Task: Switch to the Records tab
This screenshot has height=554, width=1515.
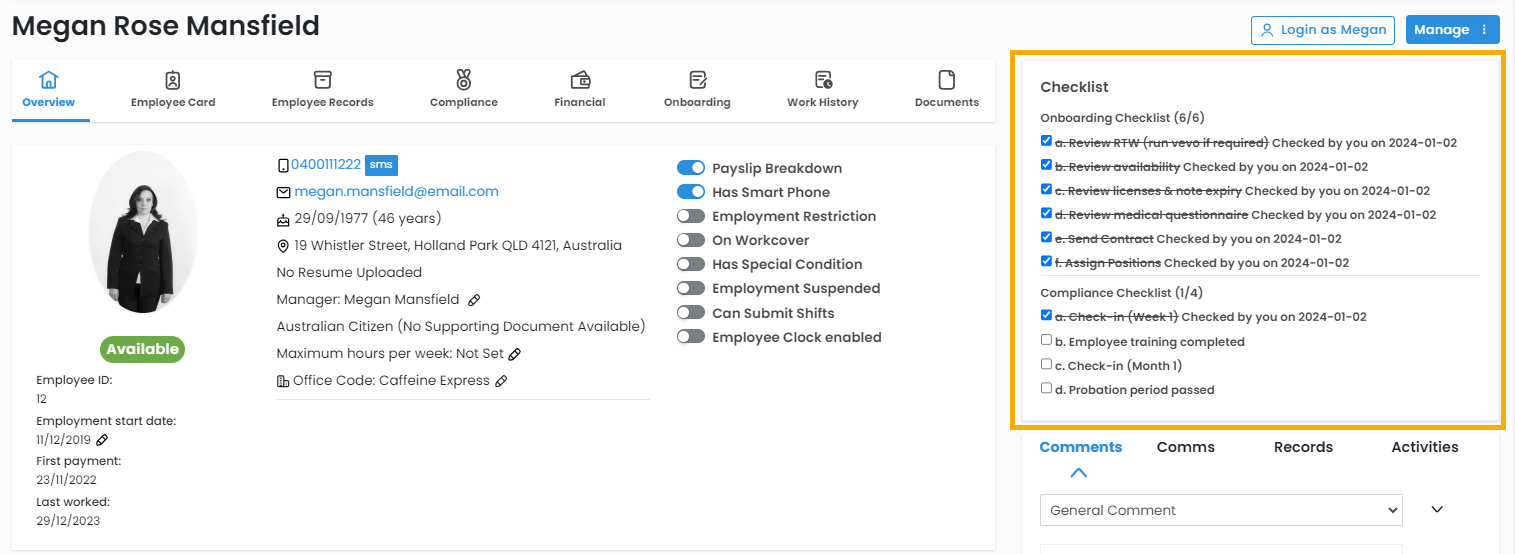Action: (x=1303, y=447)
